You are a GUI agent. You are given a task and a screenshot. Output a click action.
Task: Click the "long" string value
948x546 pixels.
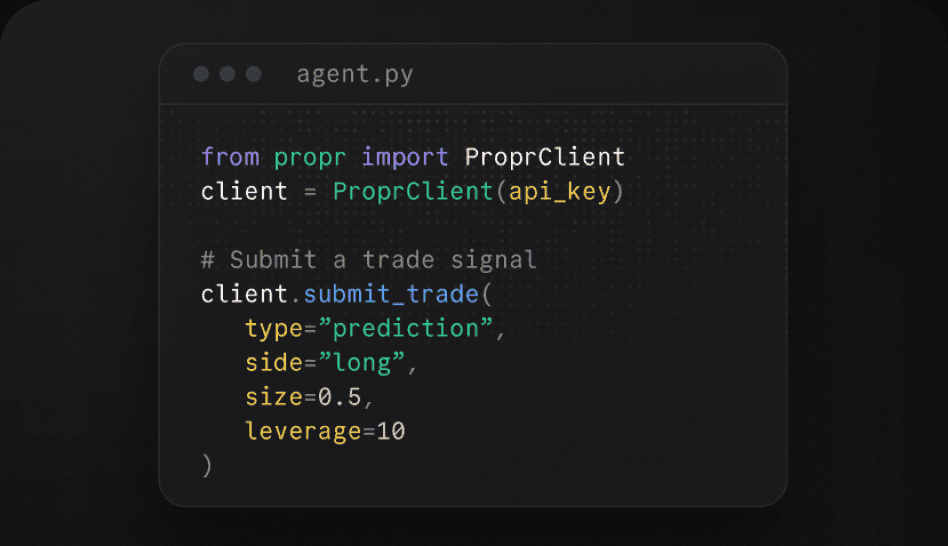pos(362,363)
